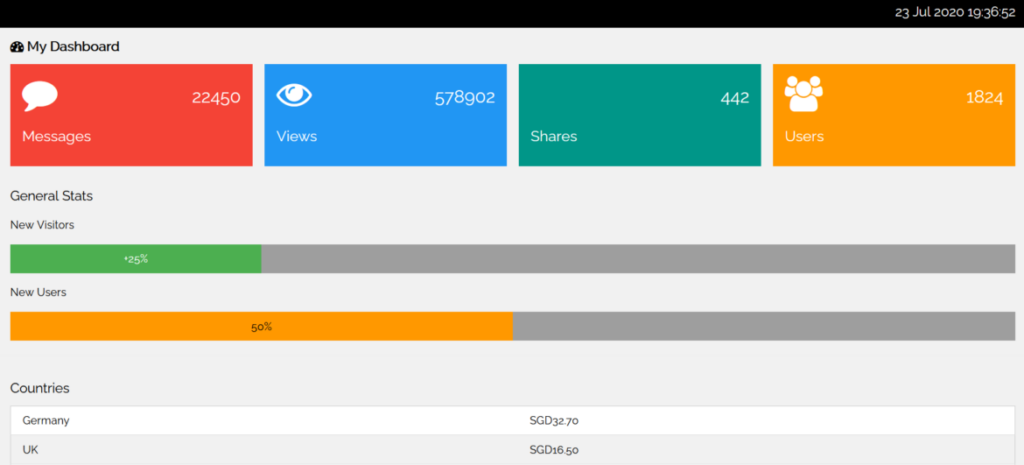The height and width of the screenshot is (465, 1024).
Task: Click the eye icon on Views card
Action: coord(294,95)
